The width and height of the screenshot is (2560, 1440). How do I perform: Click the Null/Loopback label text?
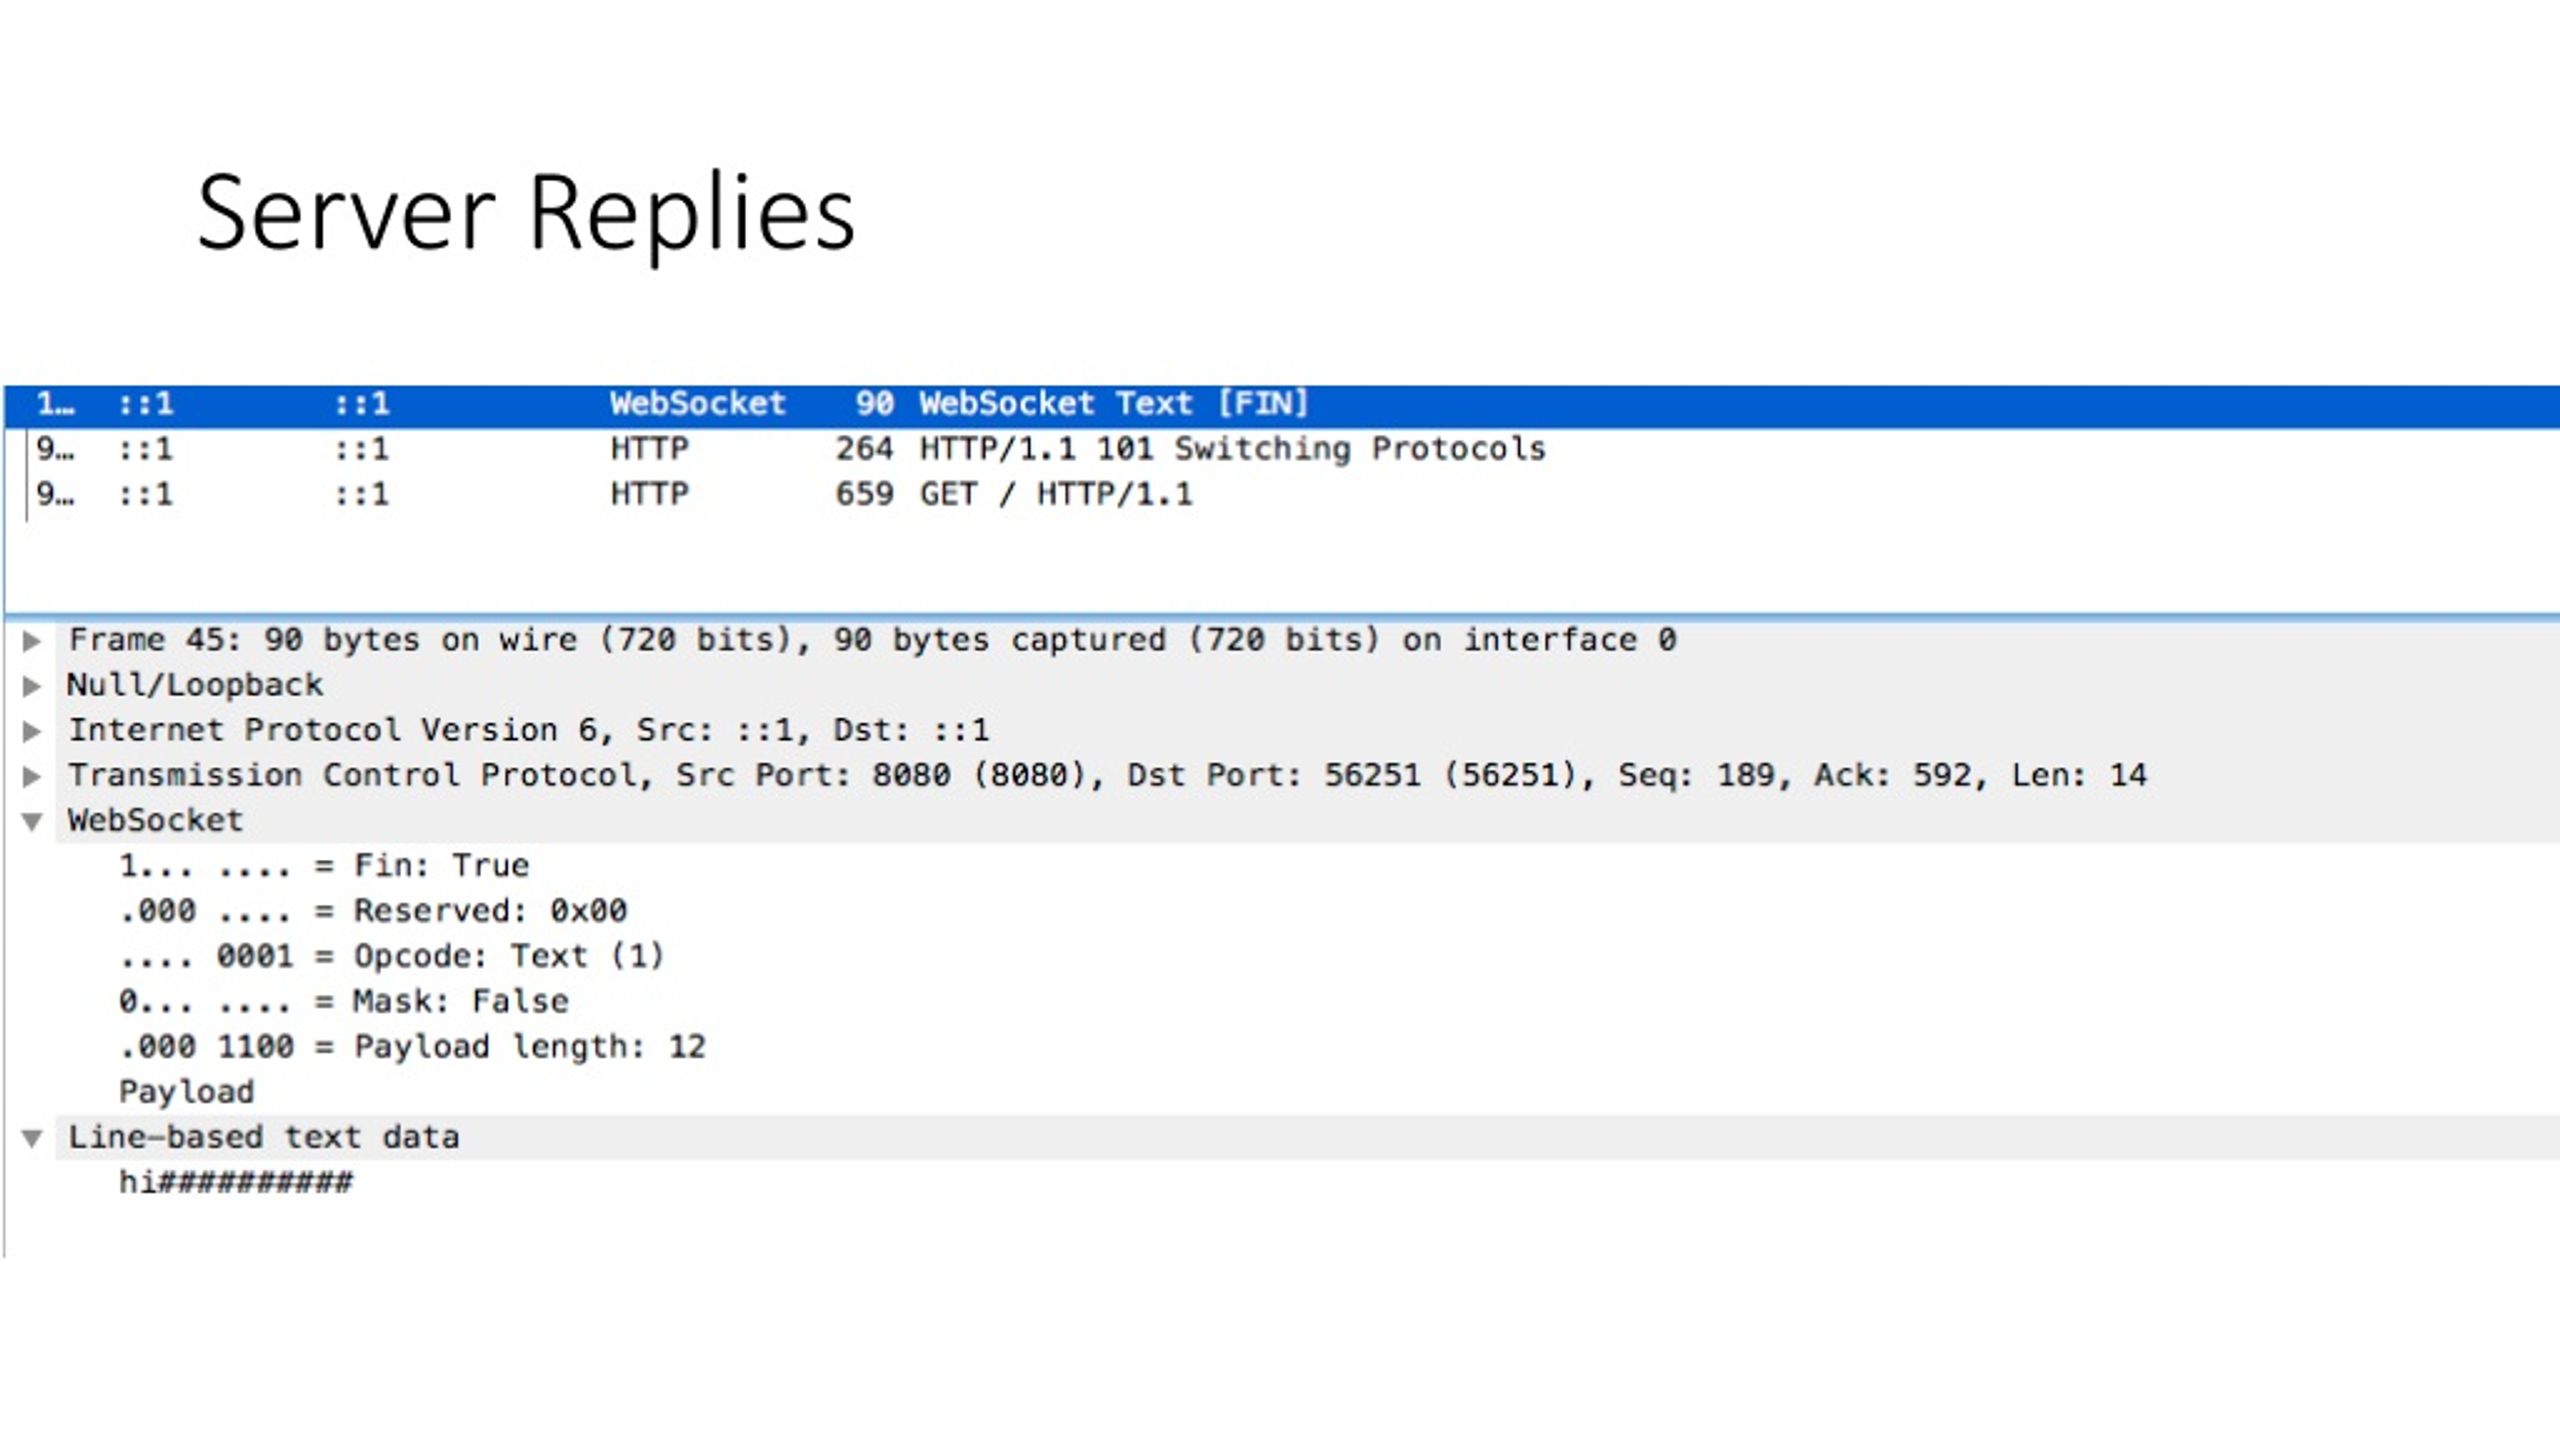[x=195, y=685]
